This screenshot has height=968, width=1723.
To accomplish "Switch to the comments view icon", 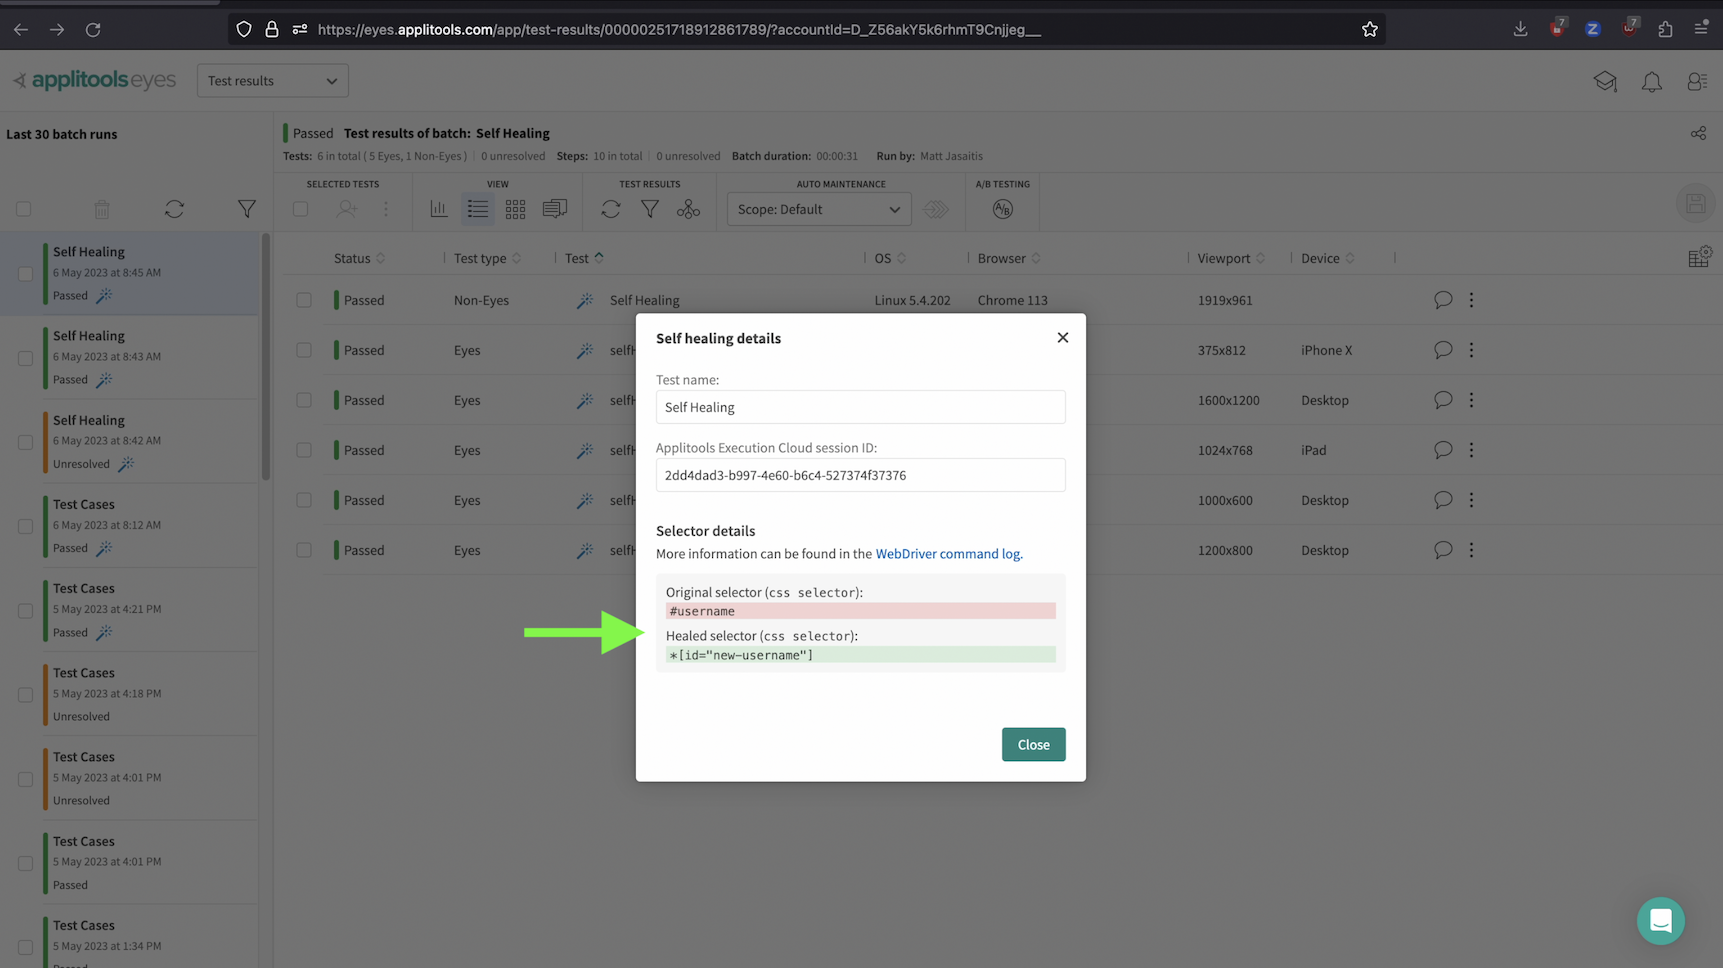I will coord(554,209).
